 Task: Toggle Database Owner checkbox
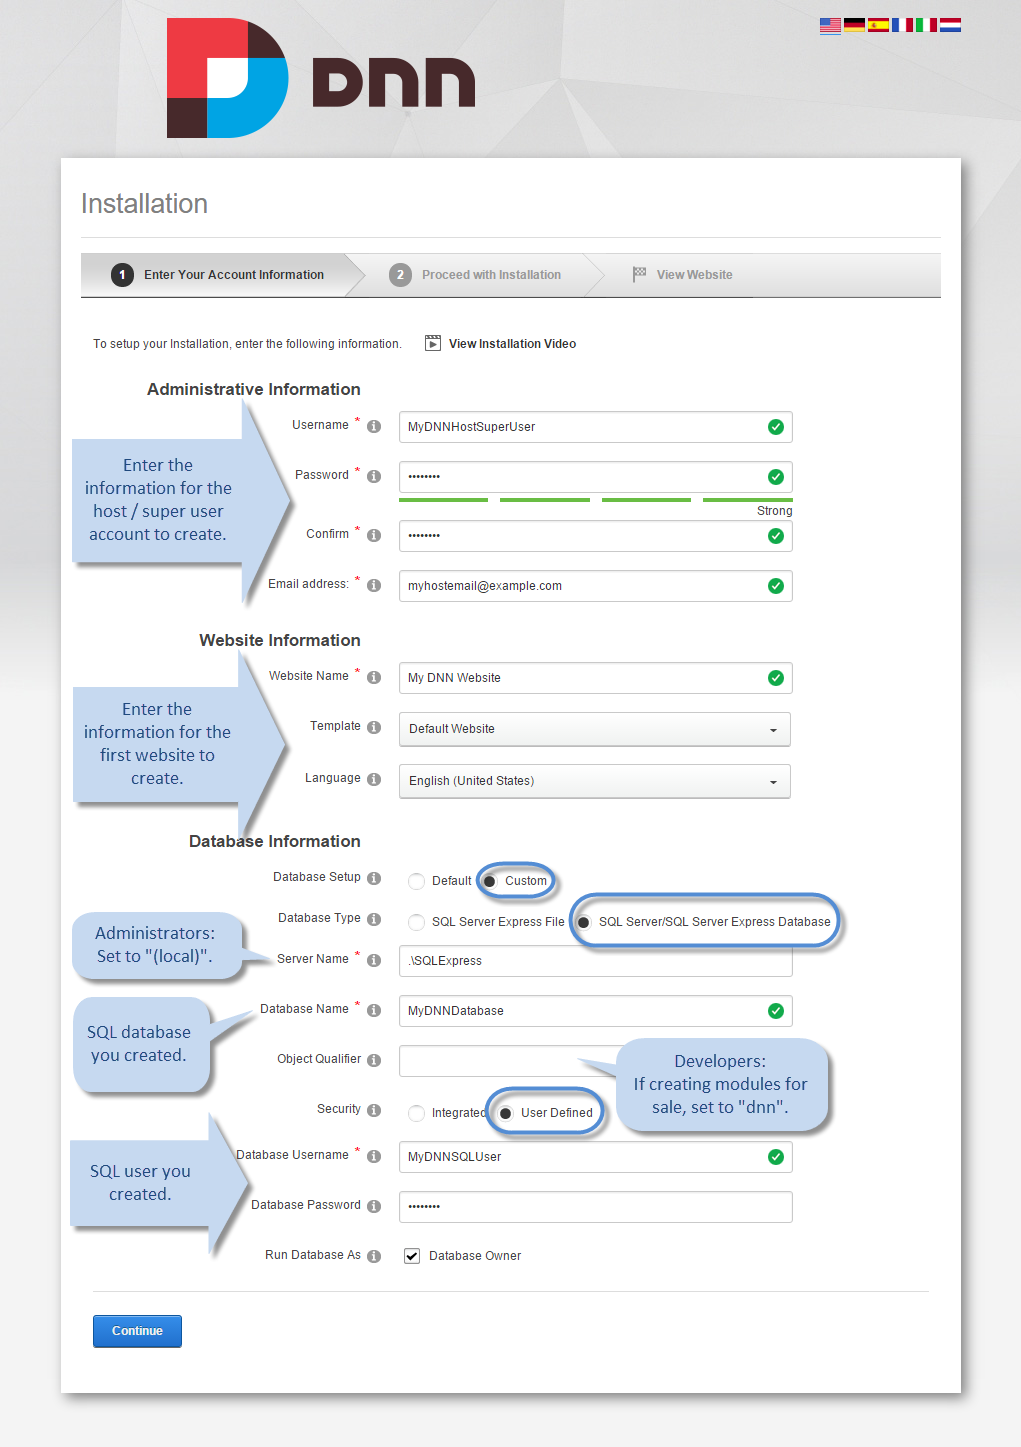(412, 1256)
